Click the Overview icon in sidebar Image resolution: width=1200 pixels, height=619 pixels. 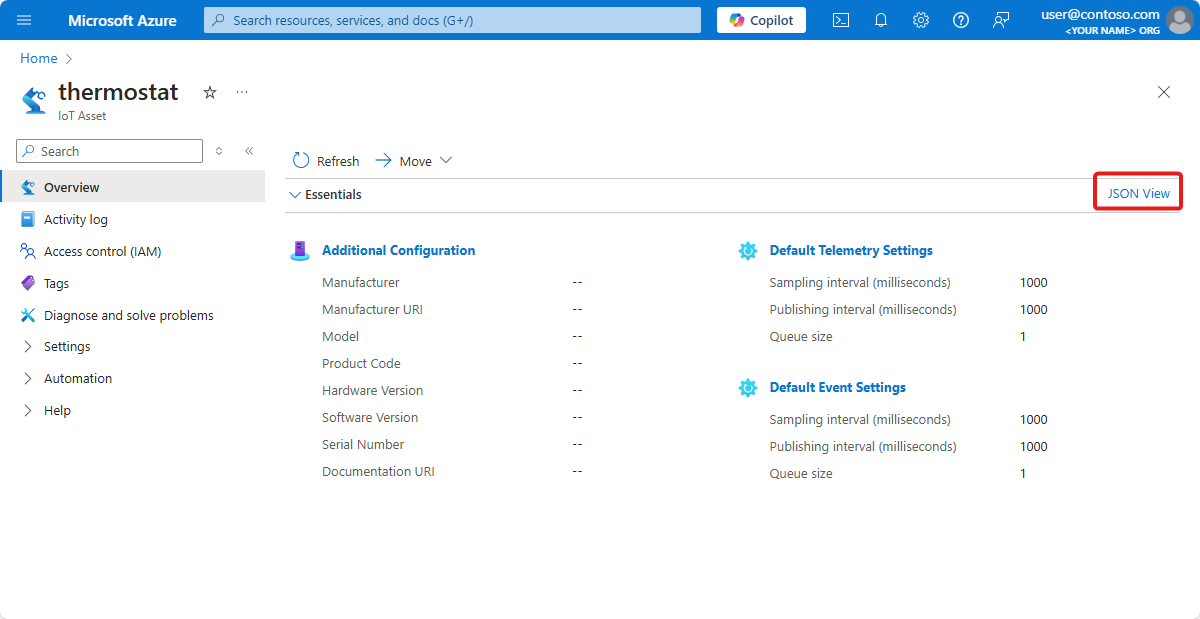click(28, 187)
